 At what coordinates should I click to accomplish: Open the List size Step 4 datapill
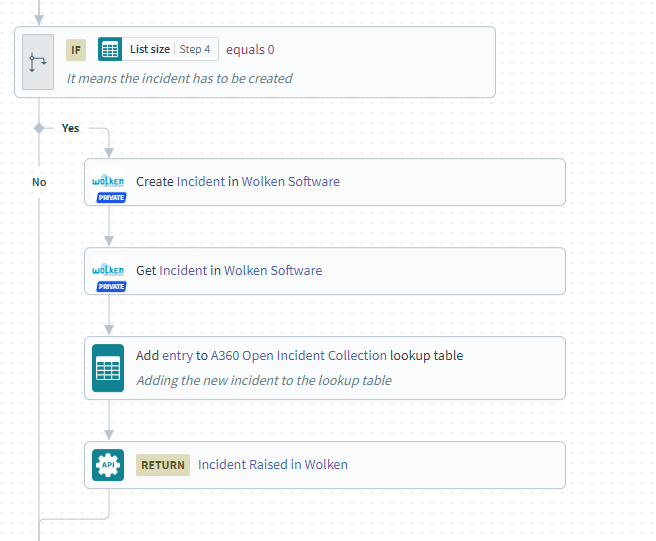pos(158,49)
